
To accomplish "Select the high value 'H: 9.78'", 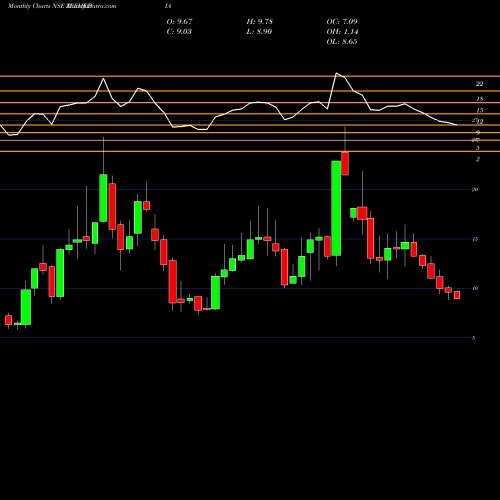I will click(x=259, y=22).
